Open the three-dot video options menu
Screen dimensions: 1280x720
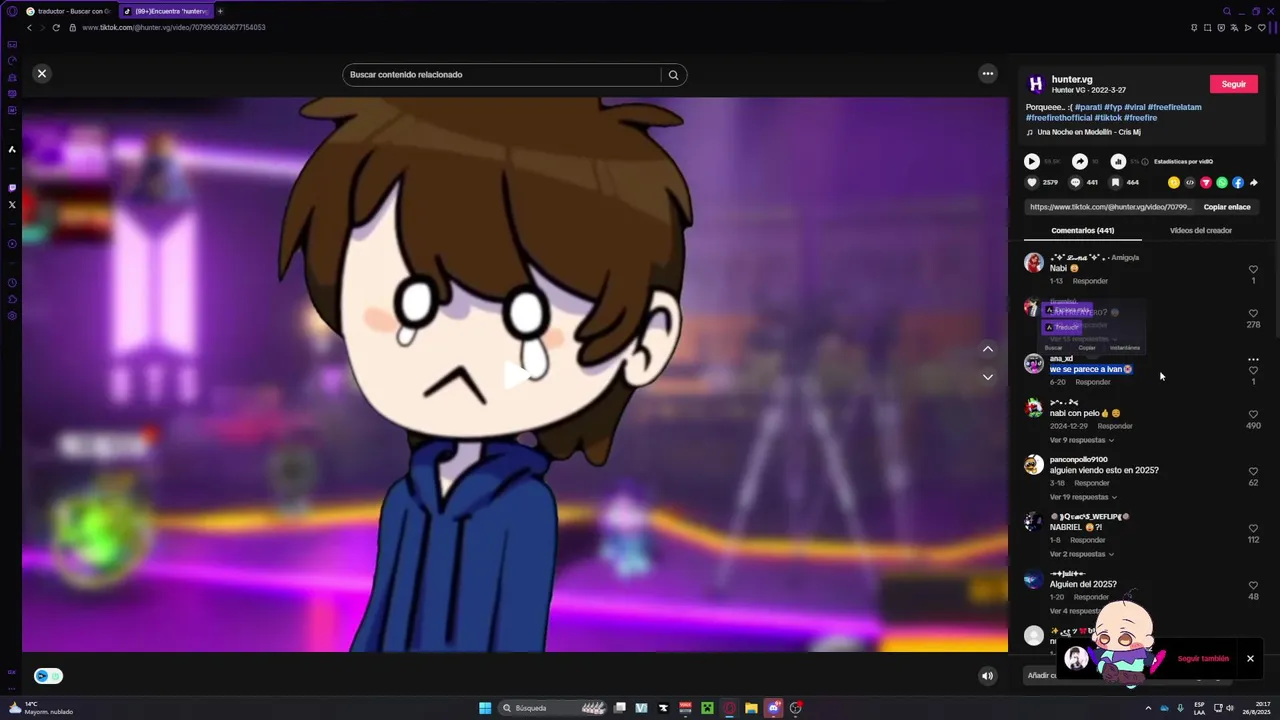pos(988,74)
